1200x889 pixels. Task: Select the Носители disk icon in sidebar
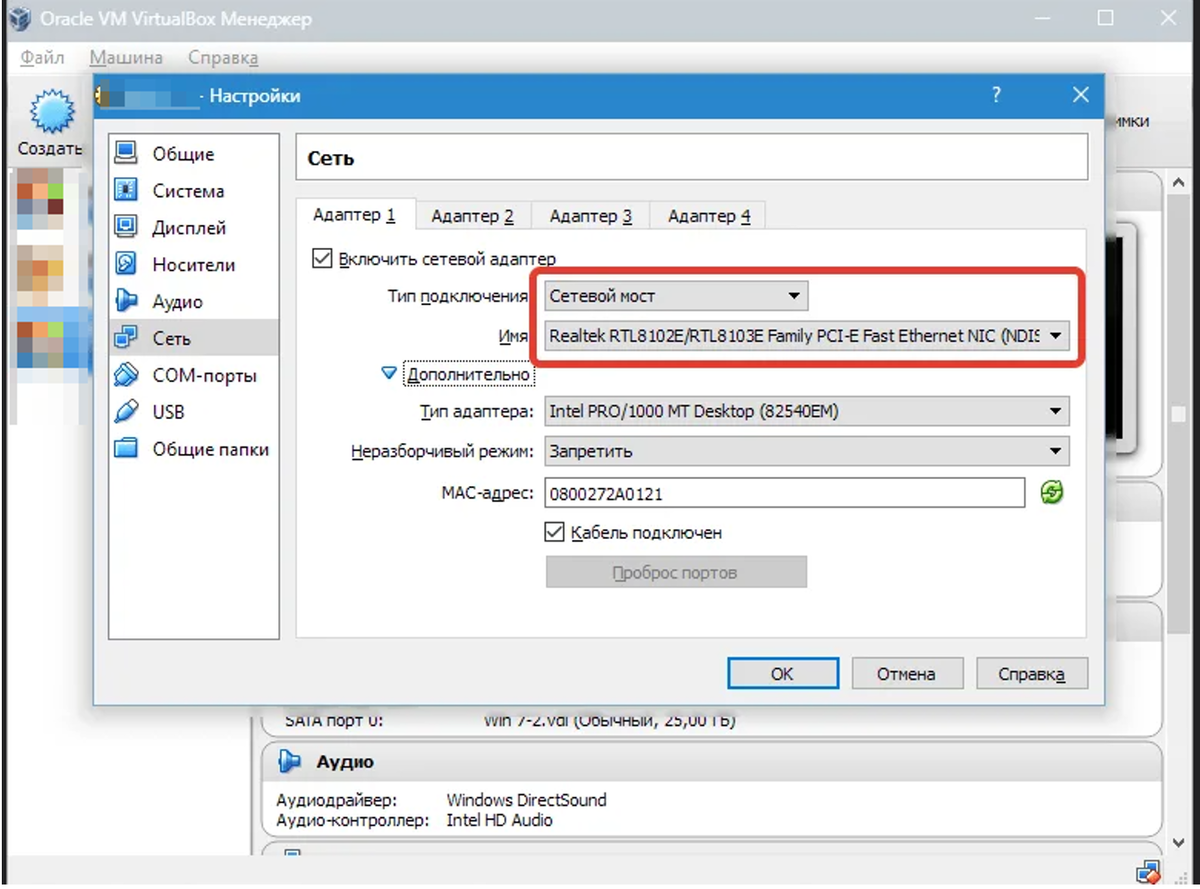pos(126,264)
